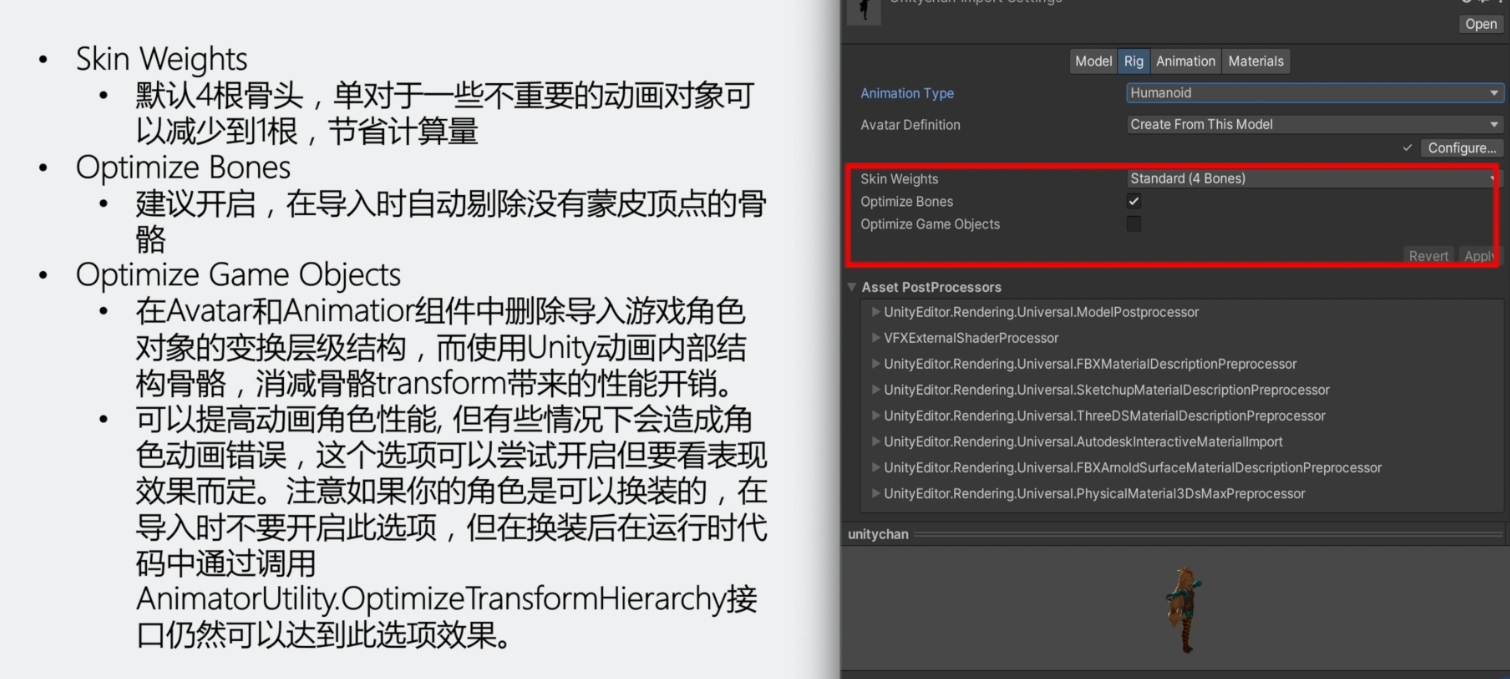Screen dimensions: 1510x679
Task: Switch to the Model tab
Action: (x=1093, y=61)
